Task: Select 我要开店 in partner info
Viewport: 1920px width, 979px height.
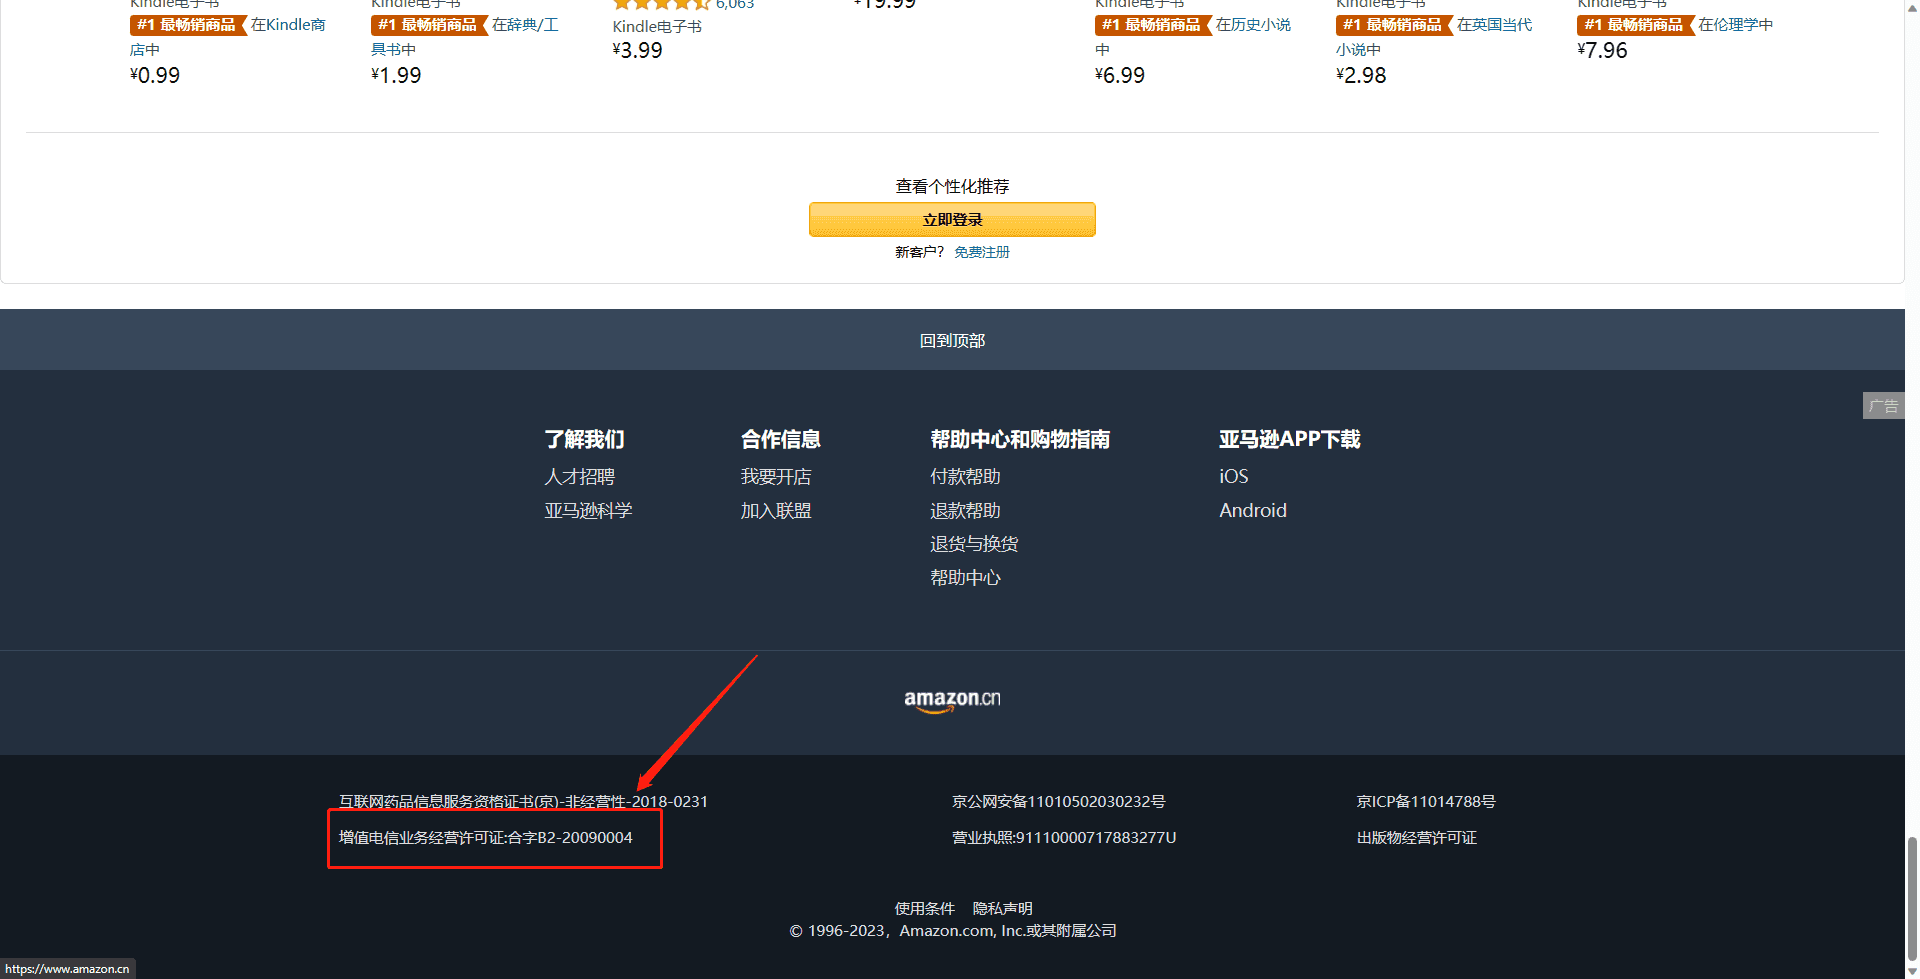Action: coord(775,477)
